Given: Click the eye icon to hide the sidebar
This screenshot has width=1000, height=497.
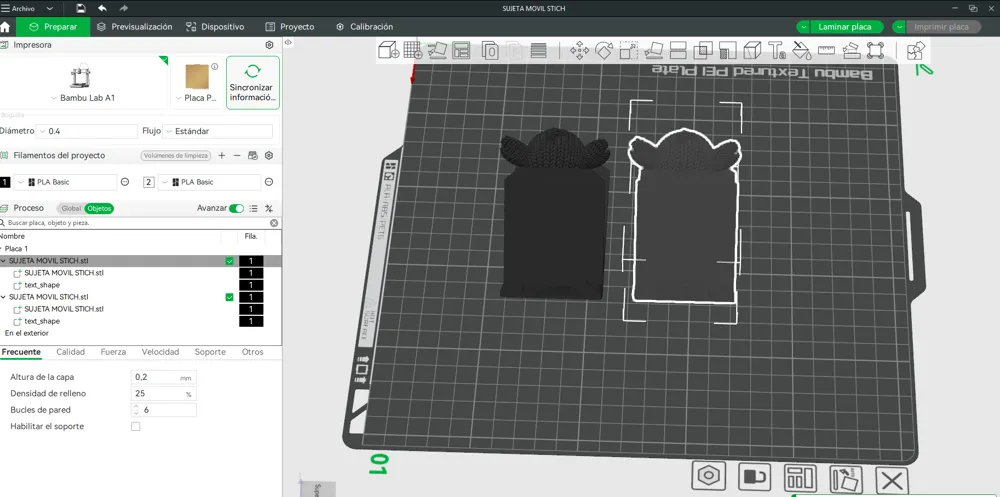Looking at the screenshot, I should click(x=288, y=42).
